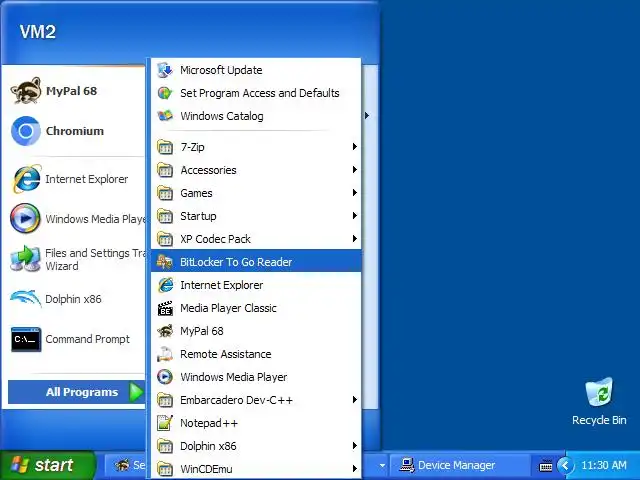
Task: Click the taskbar overflow dropdown arrow
Action: pos(382,465)
